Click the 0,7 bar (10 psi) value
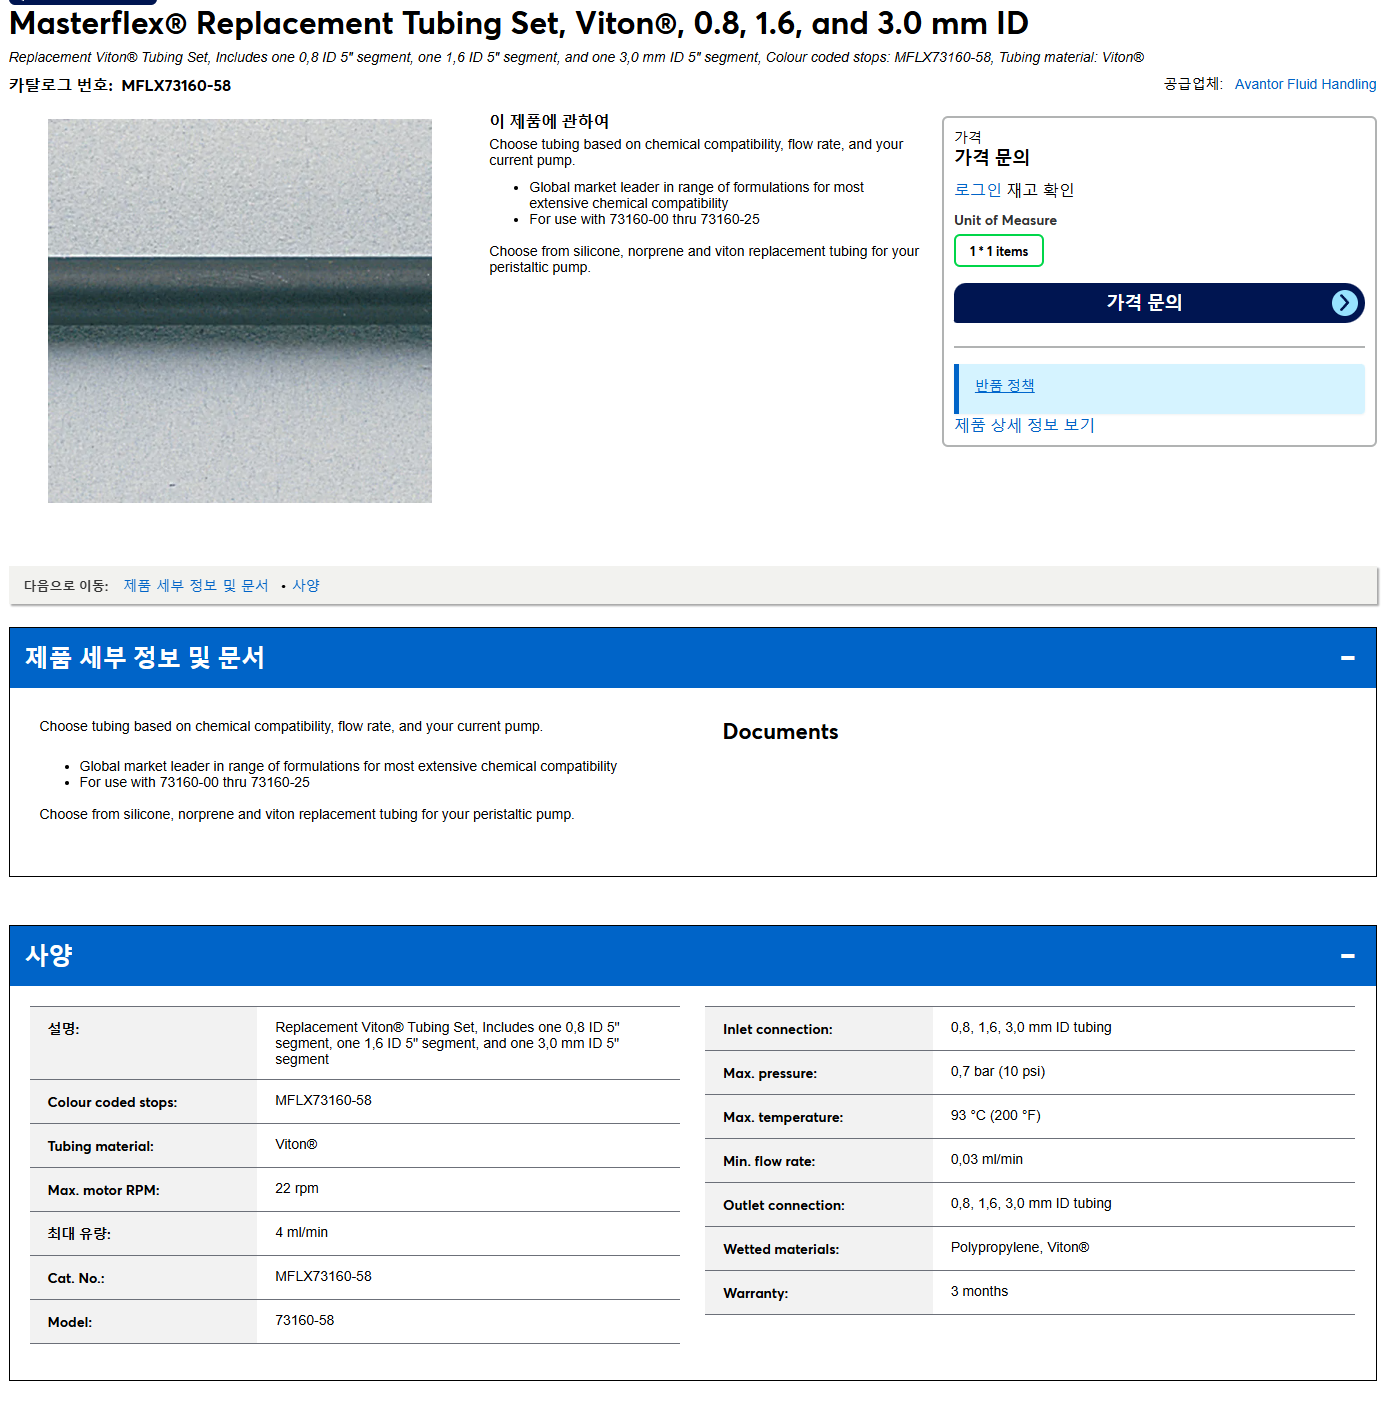1384x1401 pixels. click(x=998, y=1072)
